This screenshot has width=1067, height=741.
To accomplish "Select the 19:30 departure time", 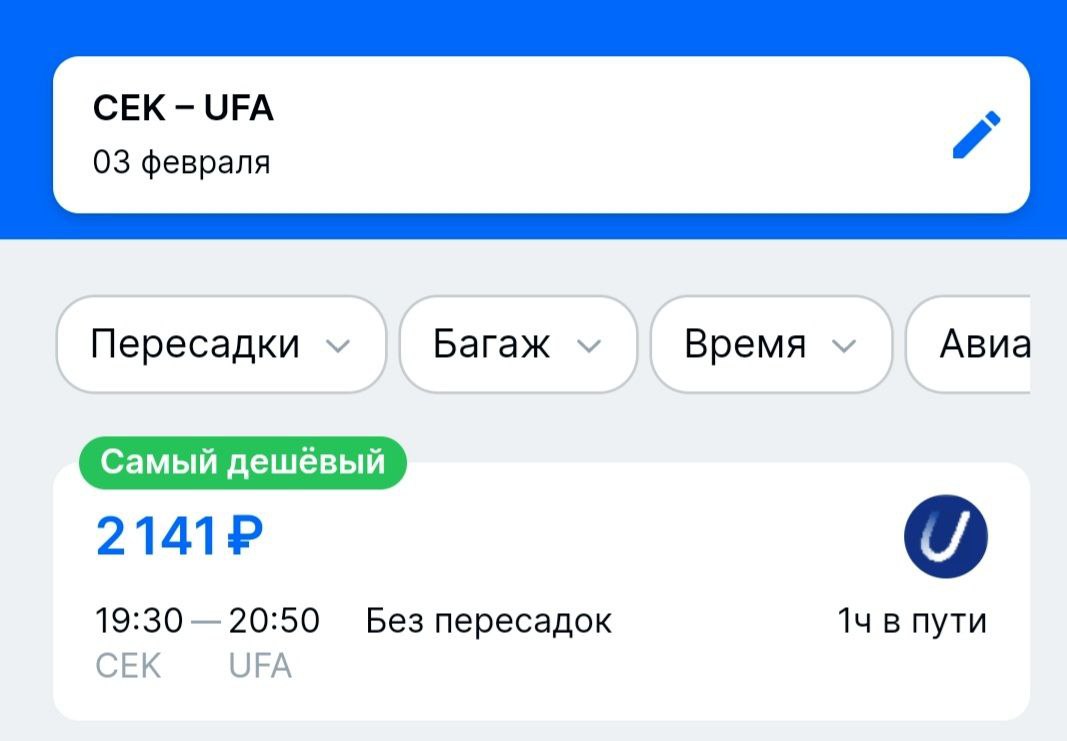I will click(139, 621).
